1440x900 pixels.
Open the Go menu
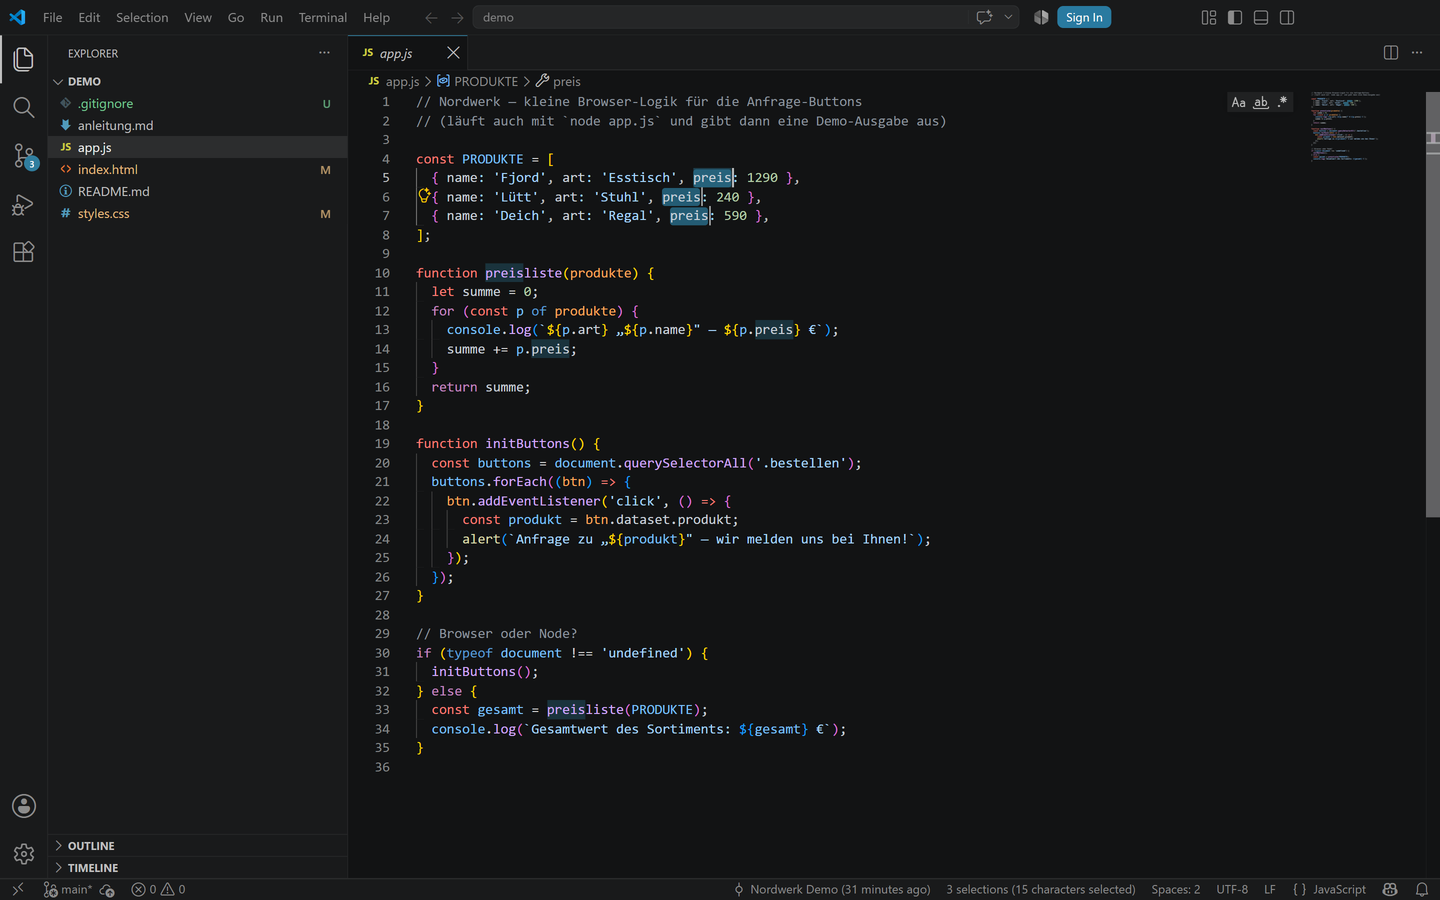coord(236,17)
